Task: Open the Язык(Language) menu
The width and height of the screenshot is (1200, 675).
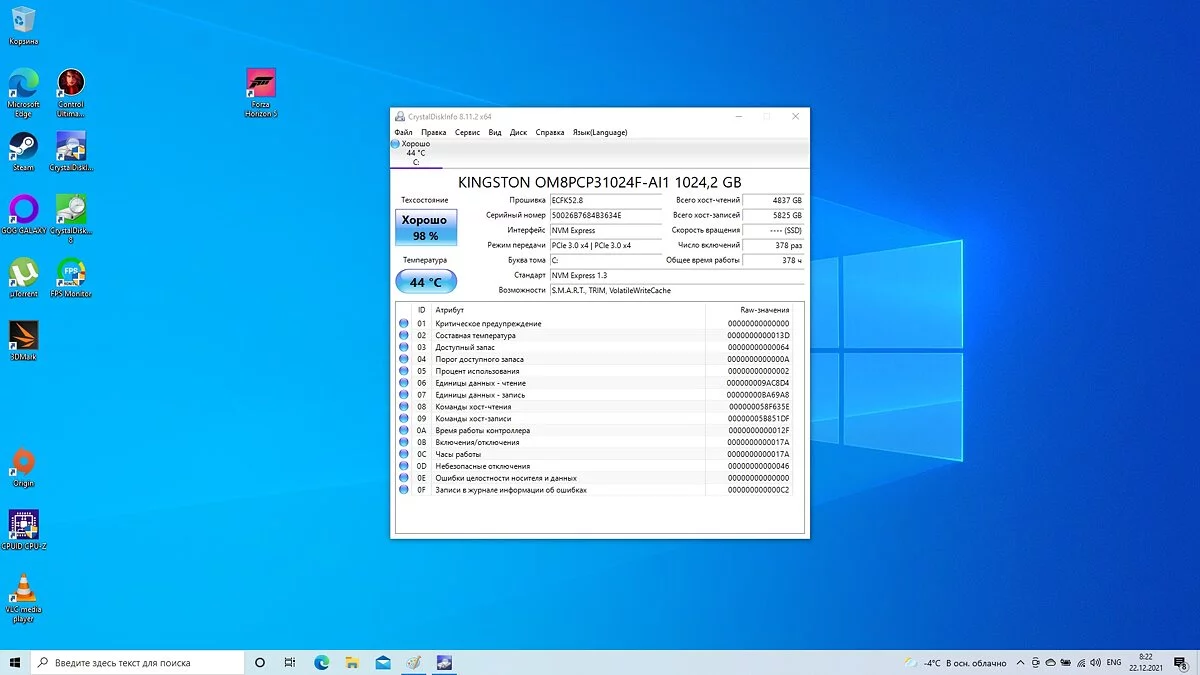Action: (x=600, y=132)
